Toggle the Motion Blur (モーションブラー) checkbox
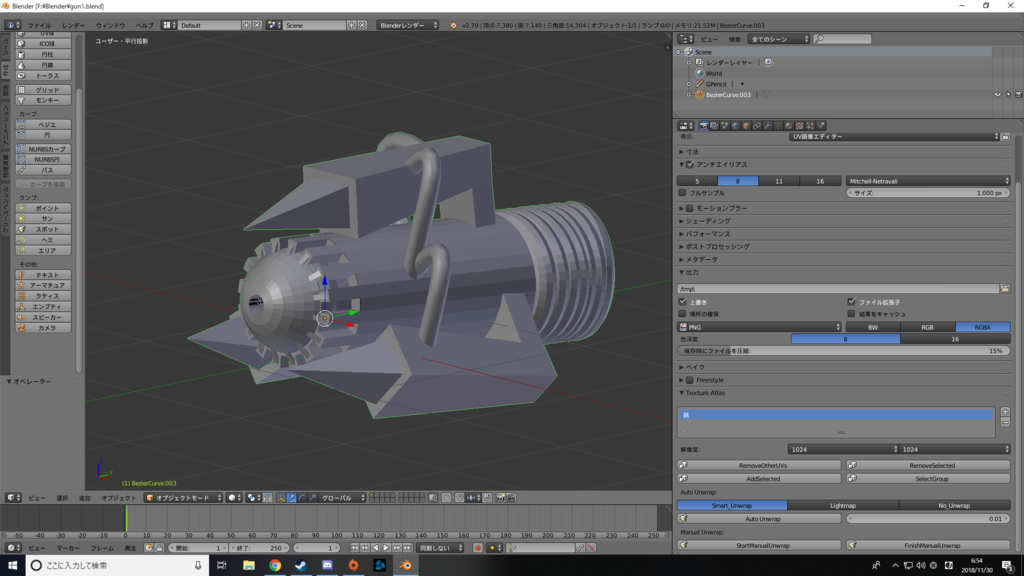 coord(690,208)
